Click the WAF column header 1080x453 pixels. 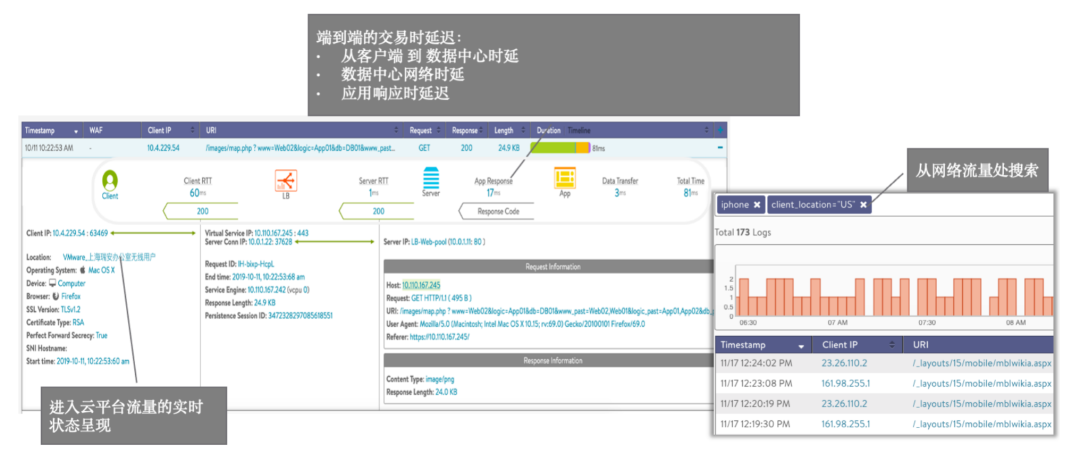(95, 129)
